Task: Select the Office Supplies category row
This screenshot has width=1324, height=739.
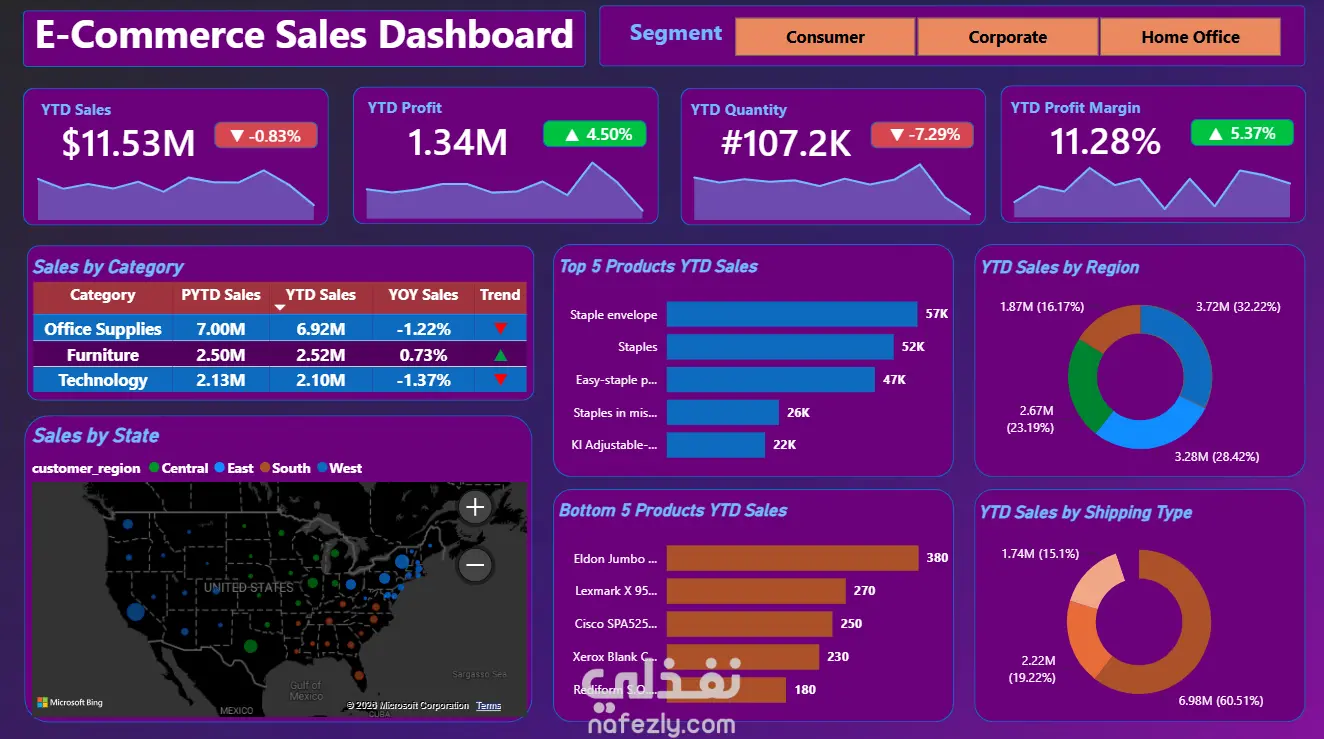Action: coord(280,329)
